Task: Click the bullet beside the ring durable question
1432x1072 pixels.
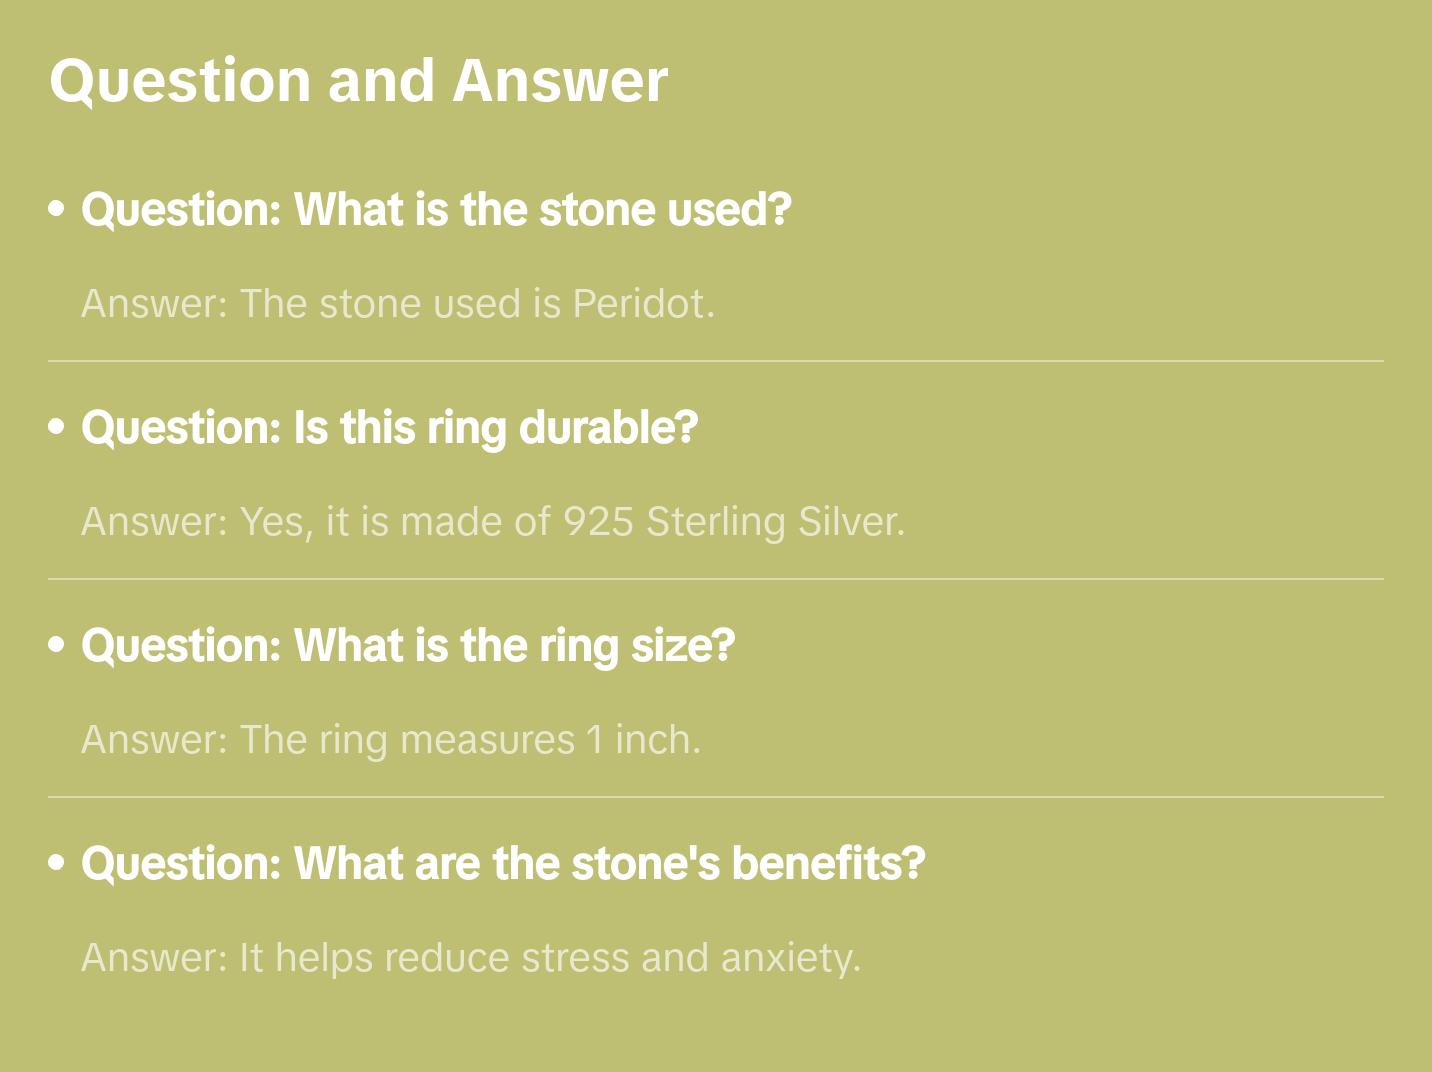Action: [57, 427]
